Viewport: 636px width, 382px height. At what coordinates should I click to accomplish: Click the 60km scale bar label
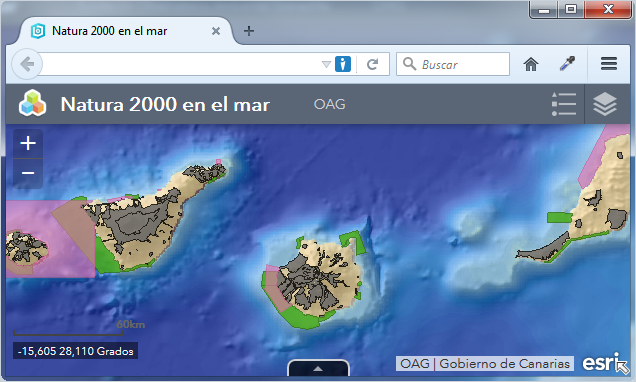tap(130, 324)
